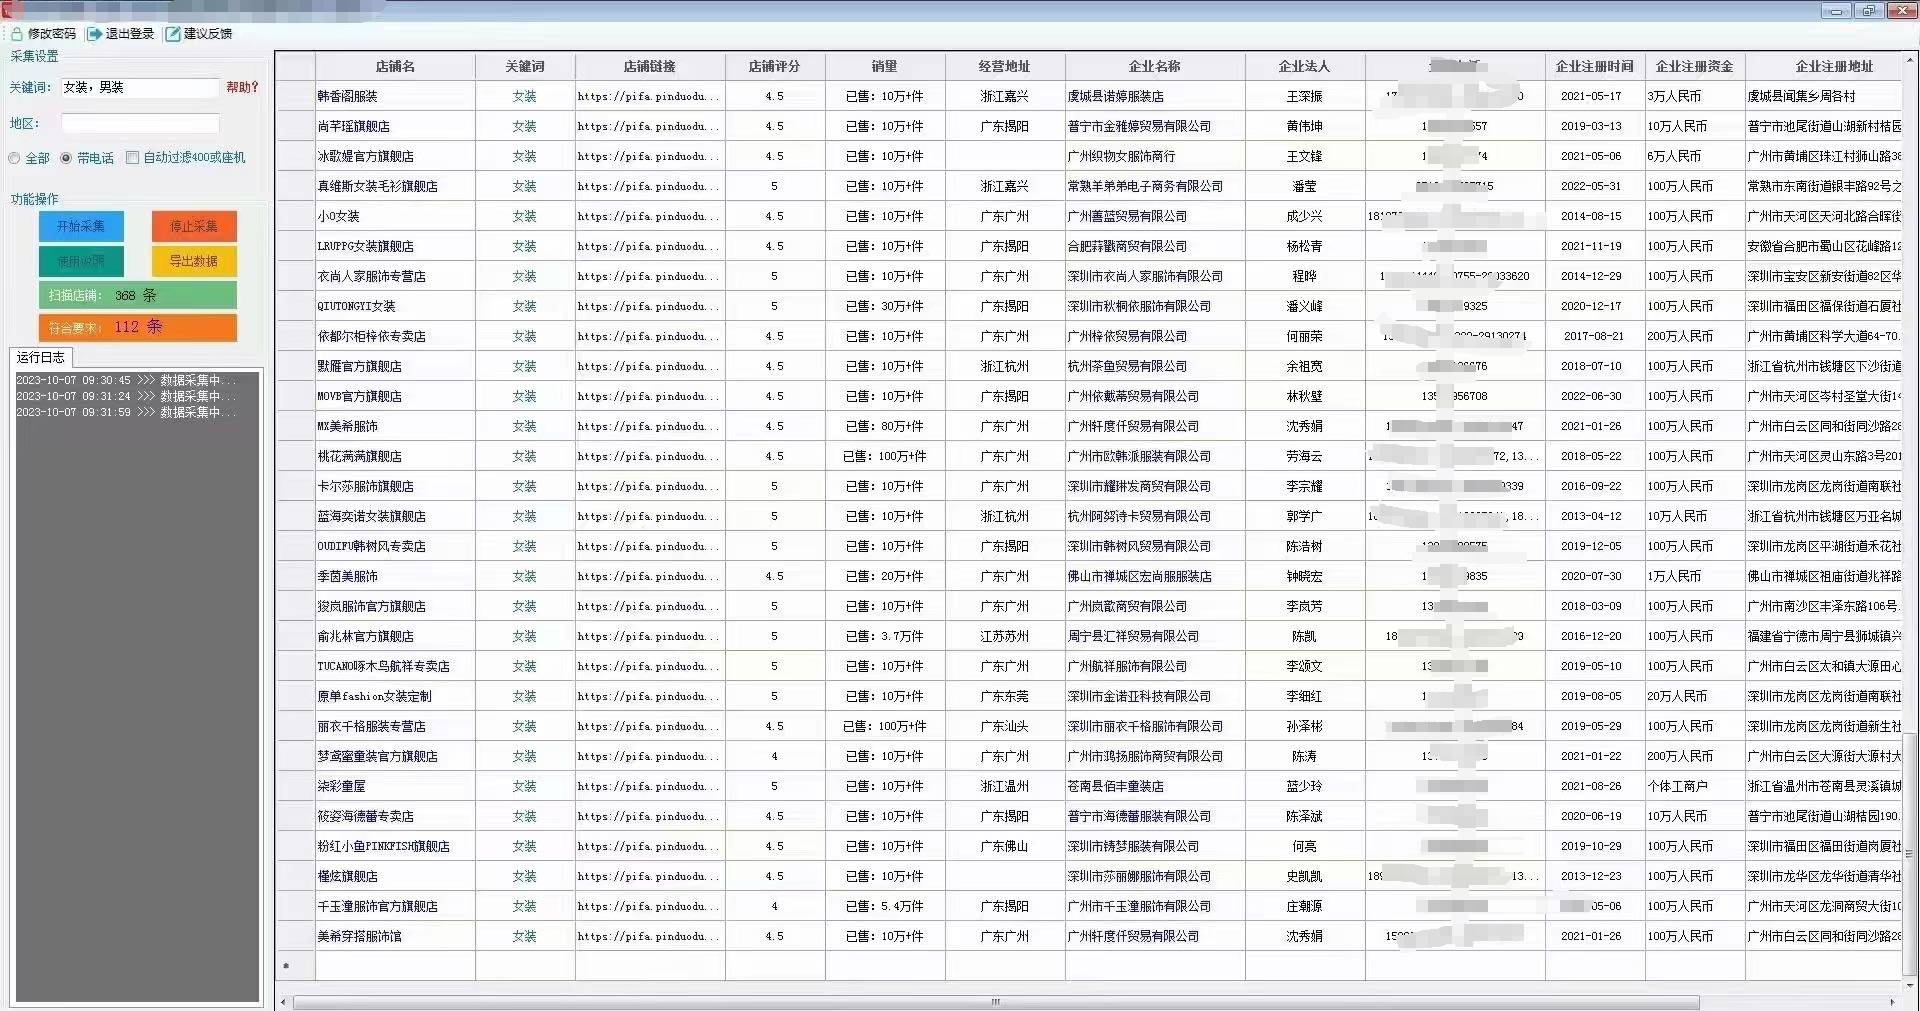The image size is (1920, 1011).
Task: Switch to the 运行日志 tab
Action: point(41,358)
